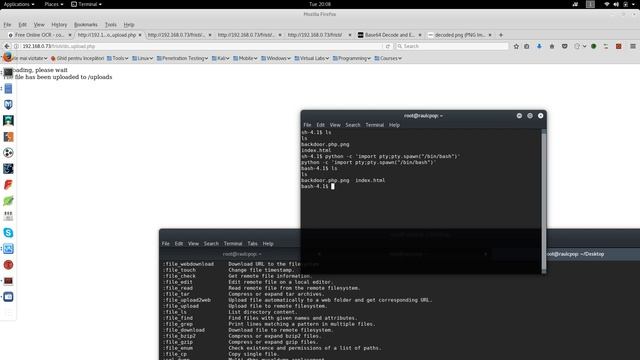640x360 pixels.
Task: Open the dark blue dragon icon in dock
Action: 8,169
